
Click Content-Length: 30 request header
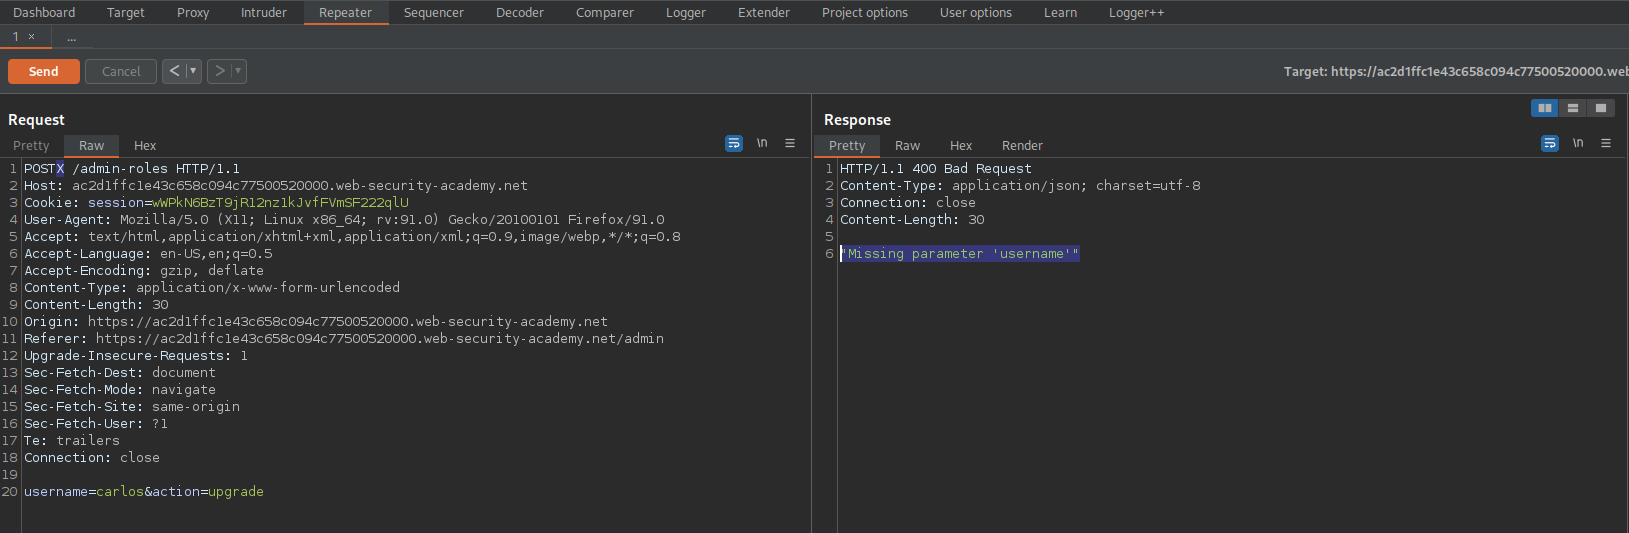96,305
